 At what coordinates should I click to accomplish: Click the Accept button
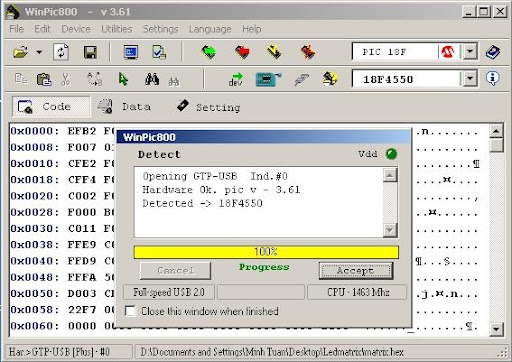click(356, 271)
